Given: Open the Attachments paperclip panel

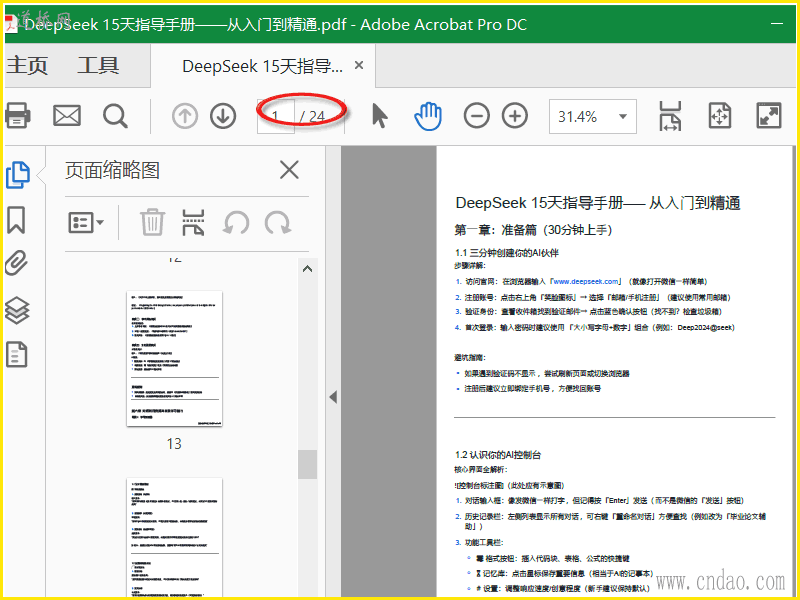Looking at the screenshot, I should (16, 263).
